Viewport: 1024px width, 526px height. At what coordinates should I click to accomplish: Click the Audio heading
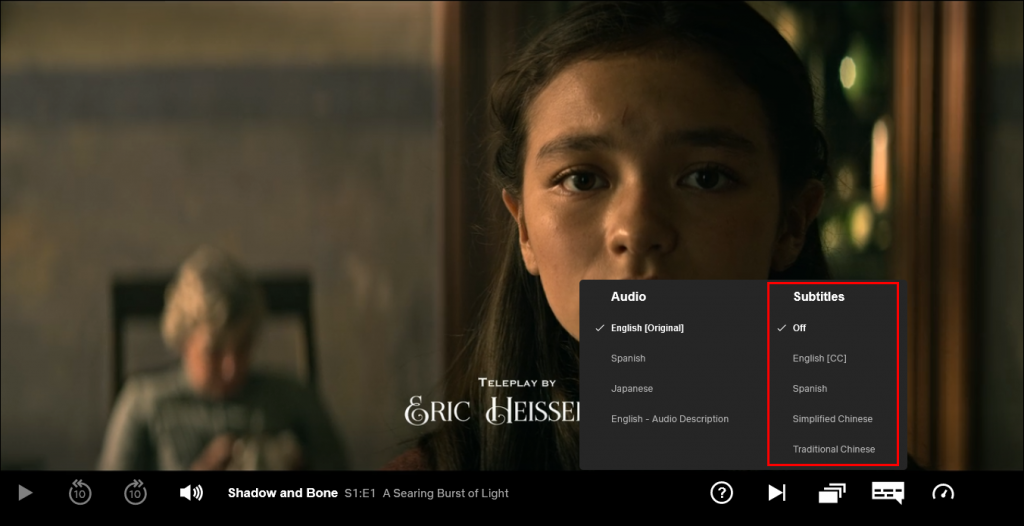(x=628, y=297)
